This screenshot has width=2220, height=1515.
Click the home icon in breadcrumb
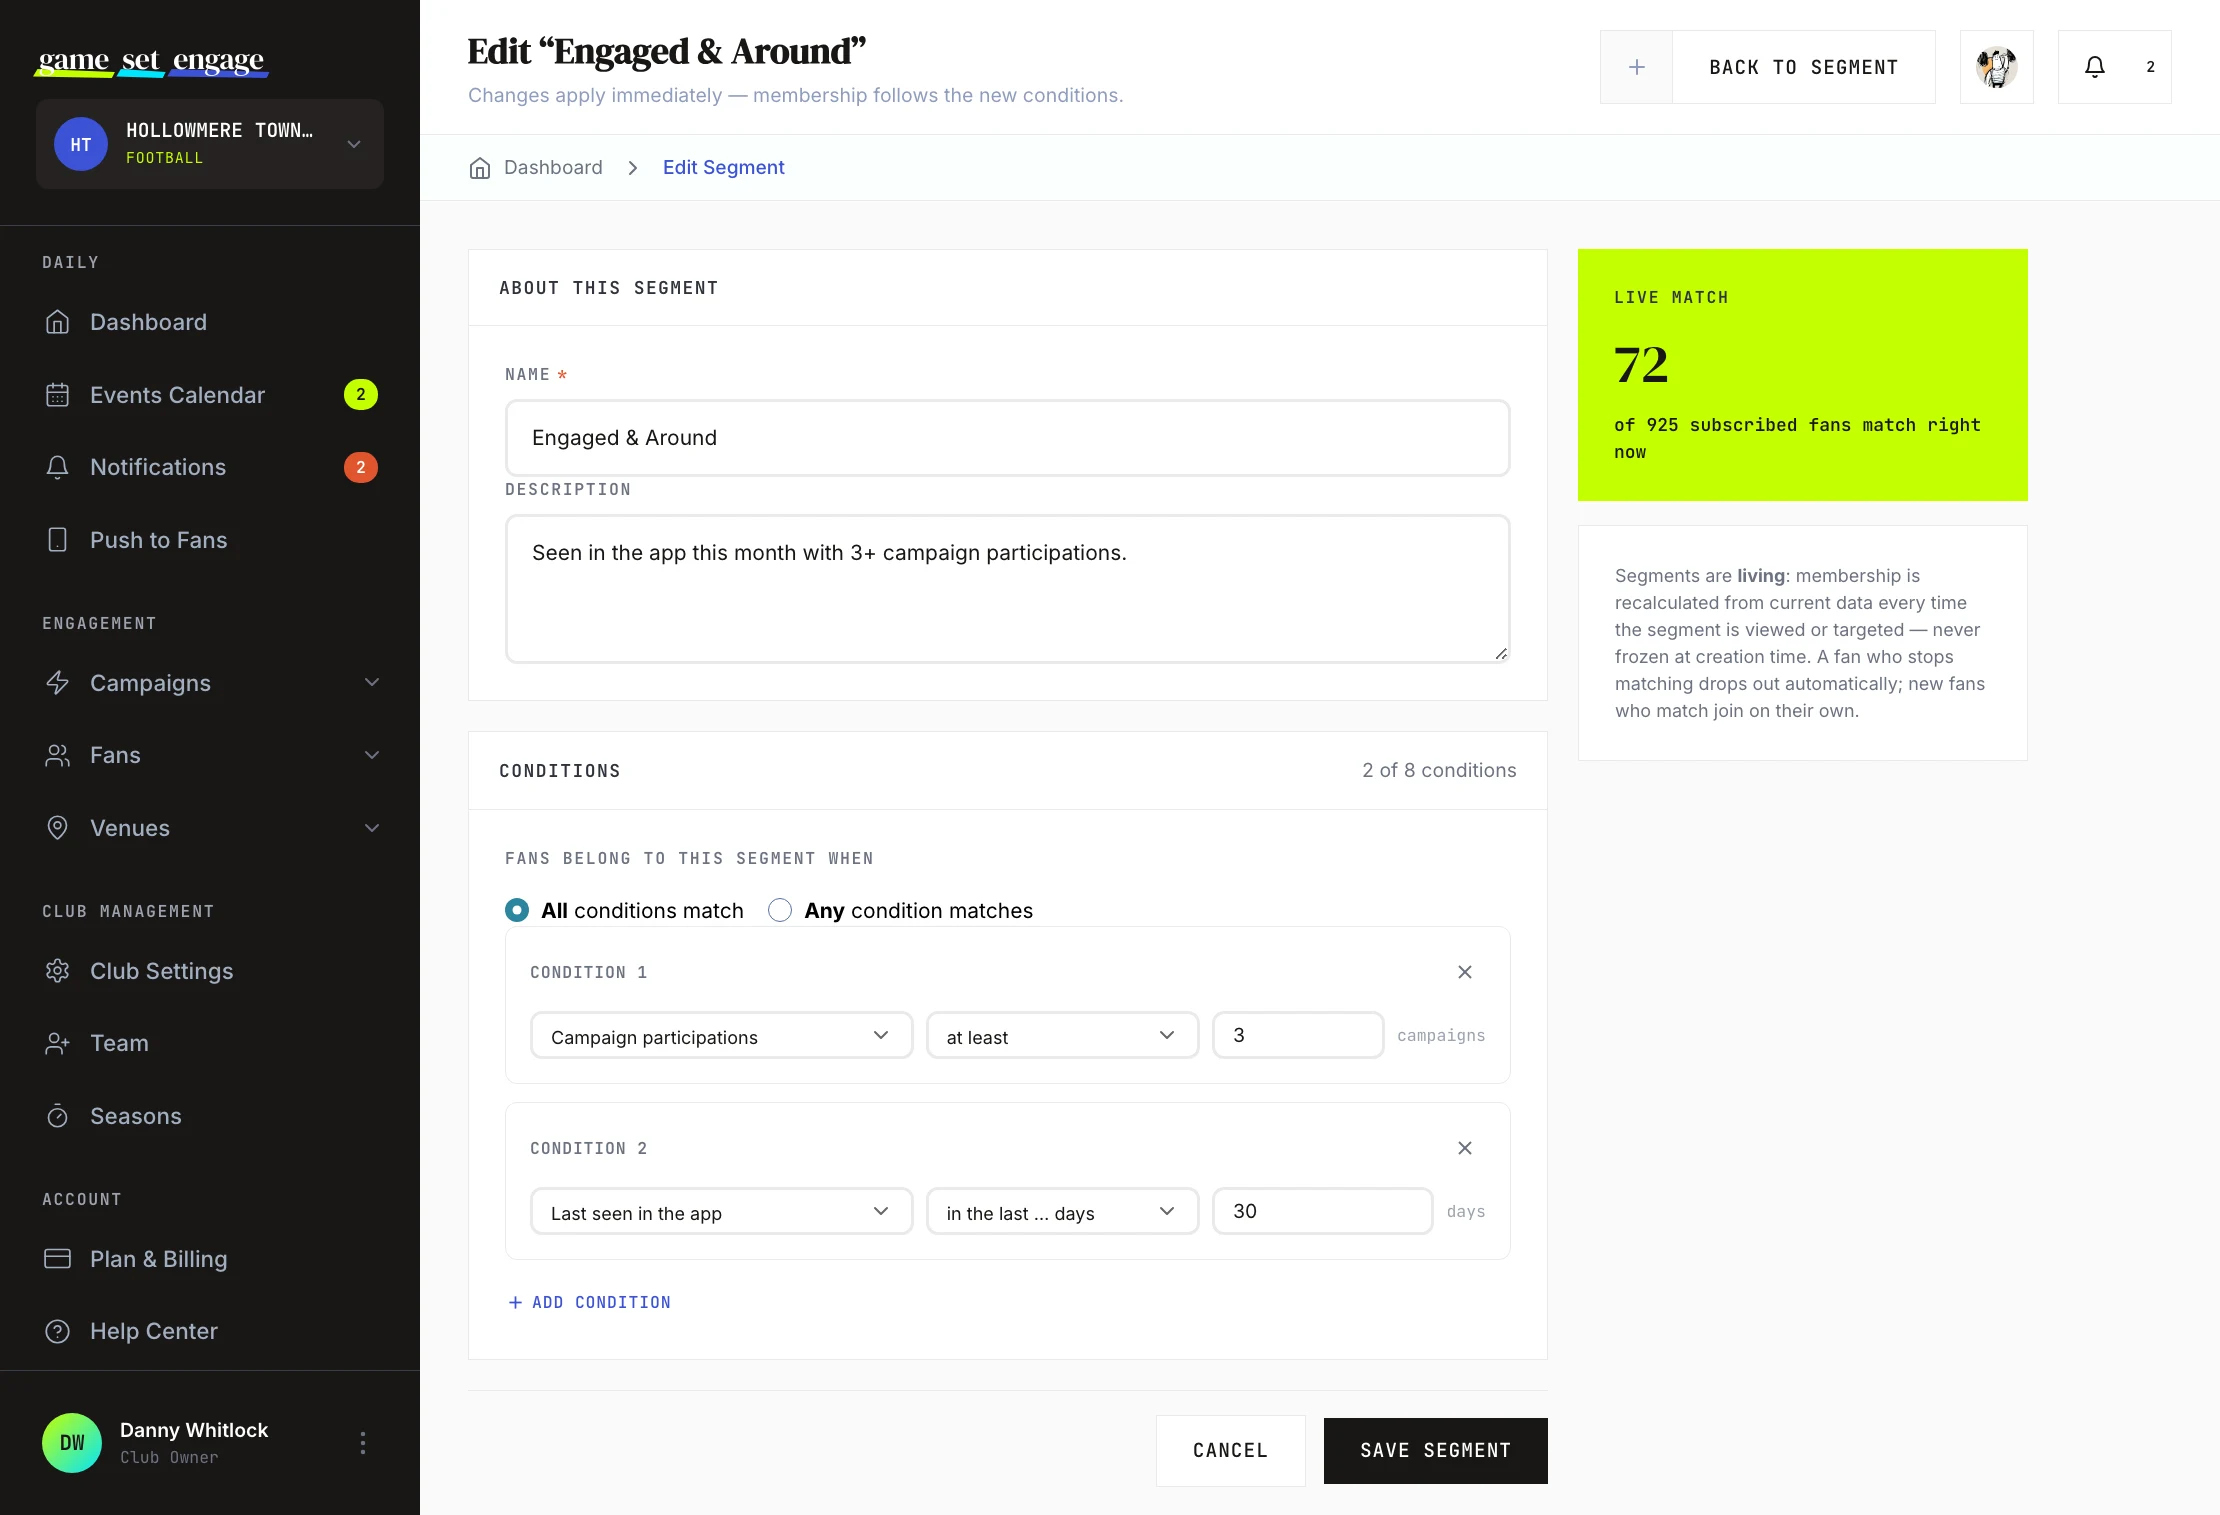(480, 168)
